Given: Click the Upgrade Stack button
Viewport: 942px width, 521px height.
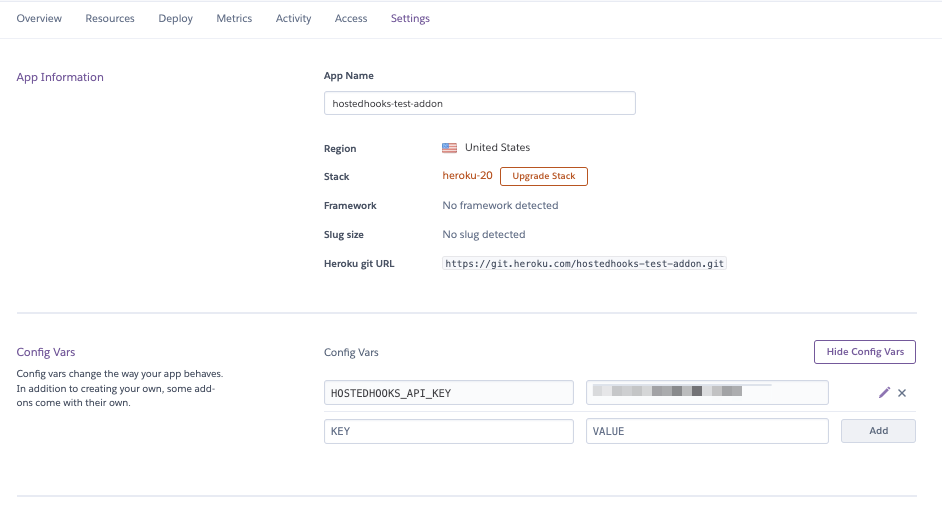Looking at the screenshot, I should click(544, 176).
